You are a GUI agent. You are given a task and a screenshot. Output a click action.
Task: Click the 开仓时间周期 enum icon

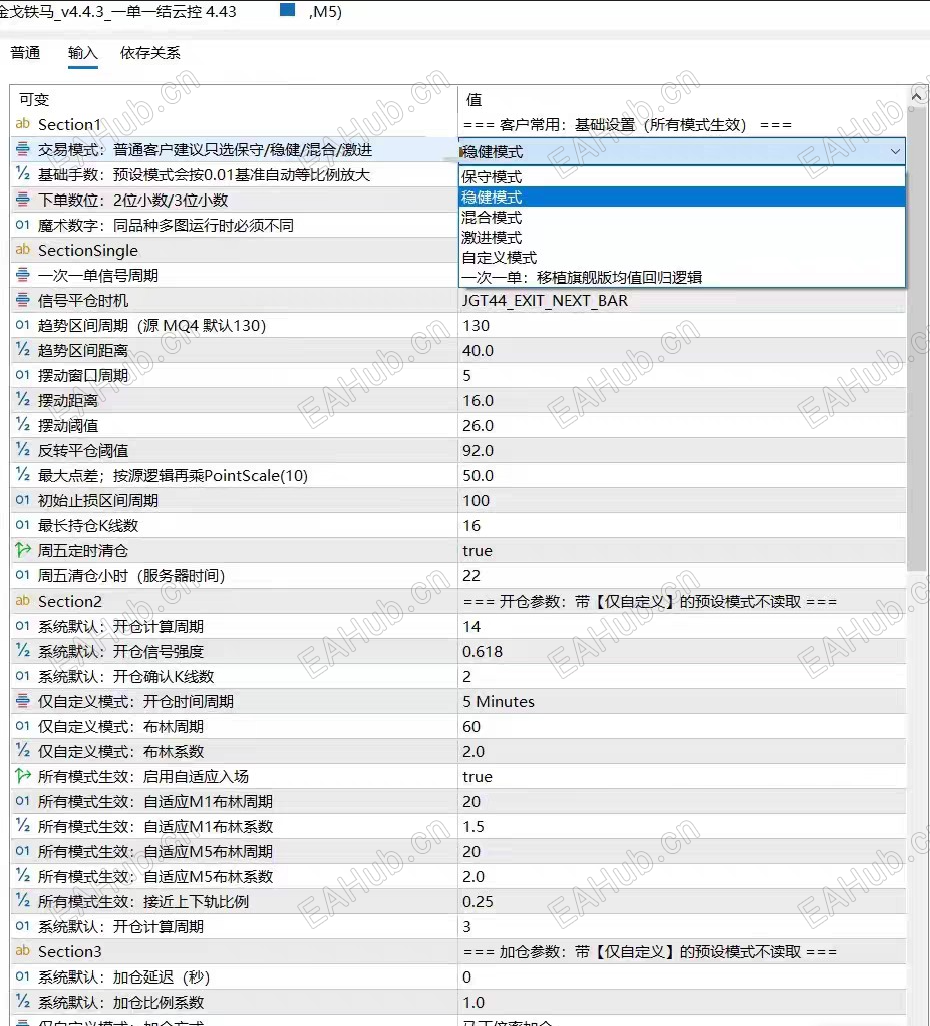[23, 701]
